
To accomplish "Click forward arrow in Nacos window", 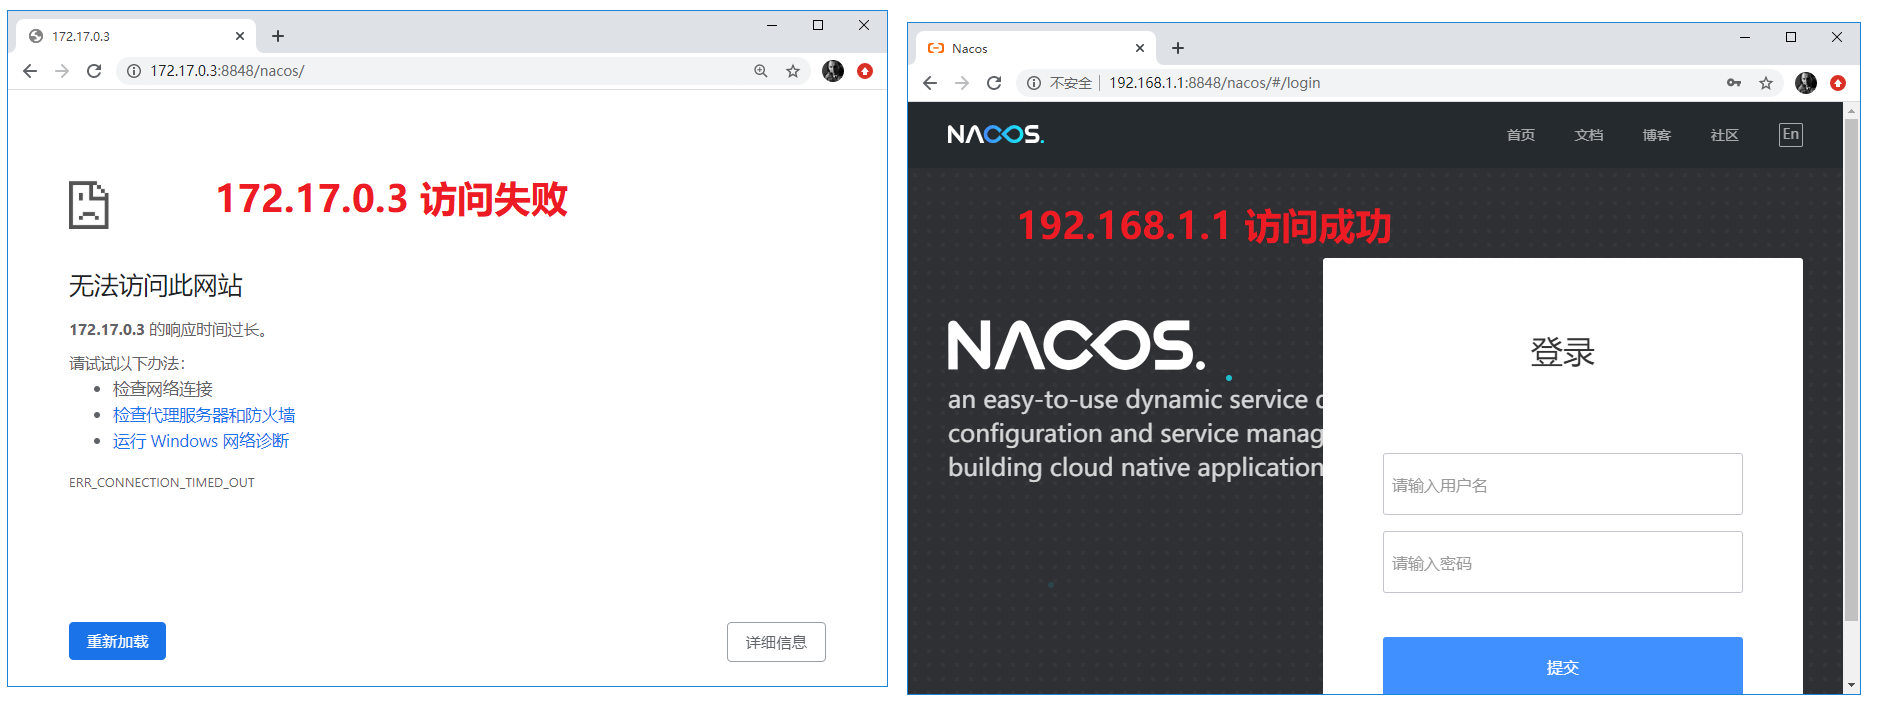I will click(962, 83).
